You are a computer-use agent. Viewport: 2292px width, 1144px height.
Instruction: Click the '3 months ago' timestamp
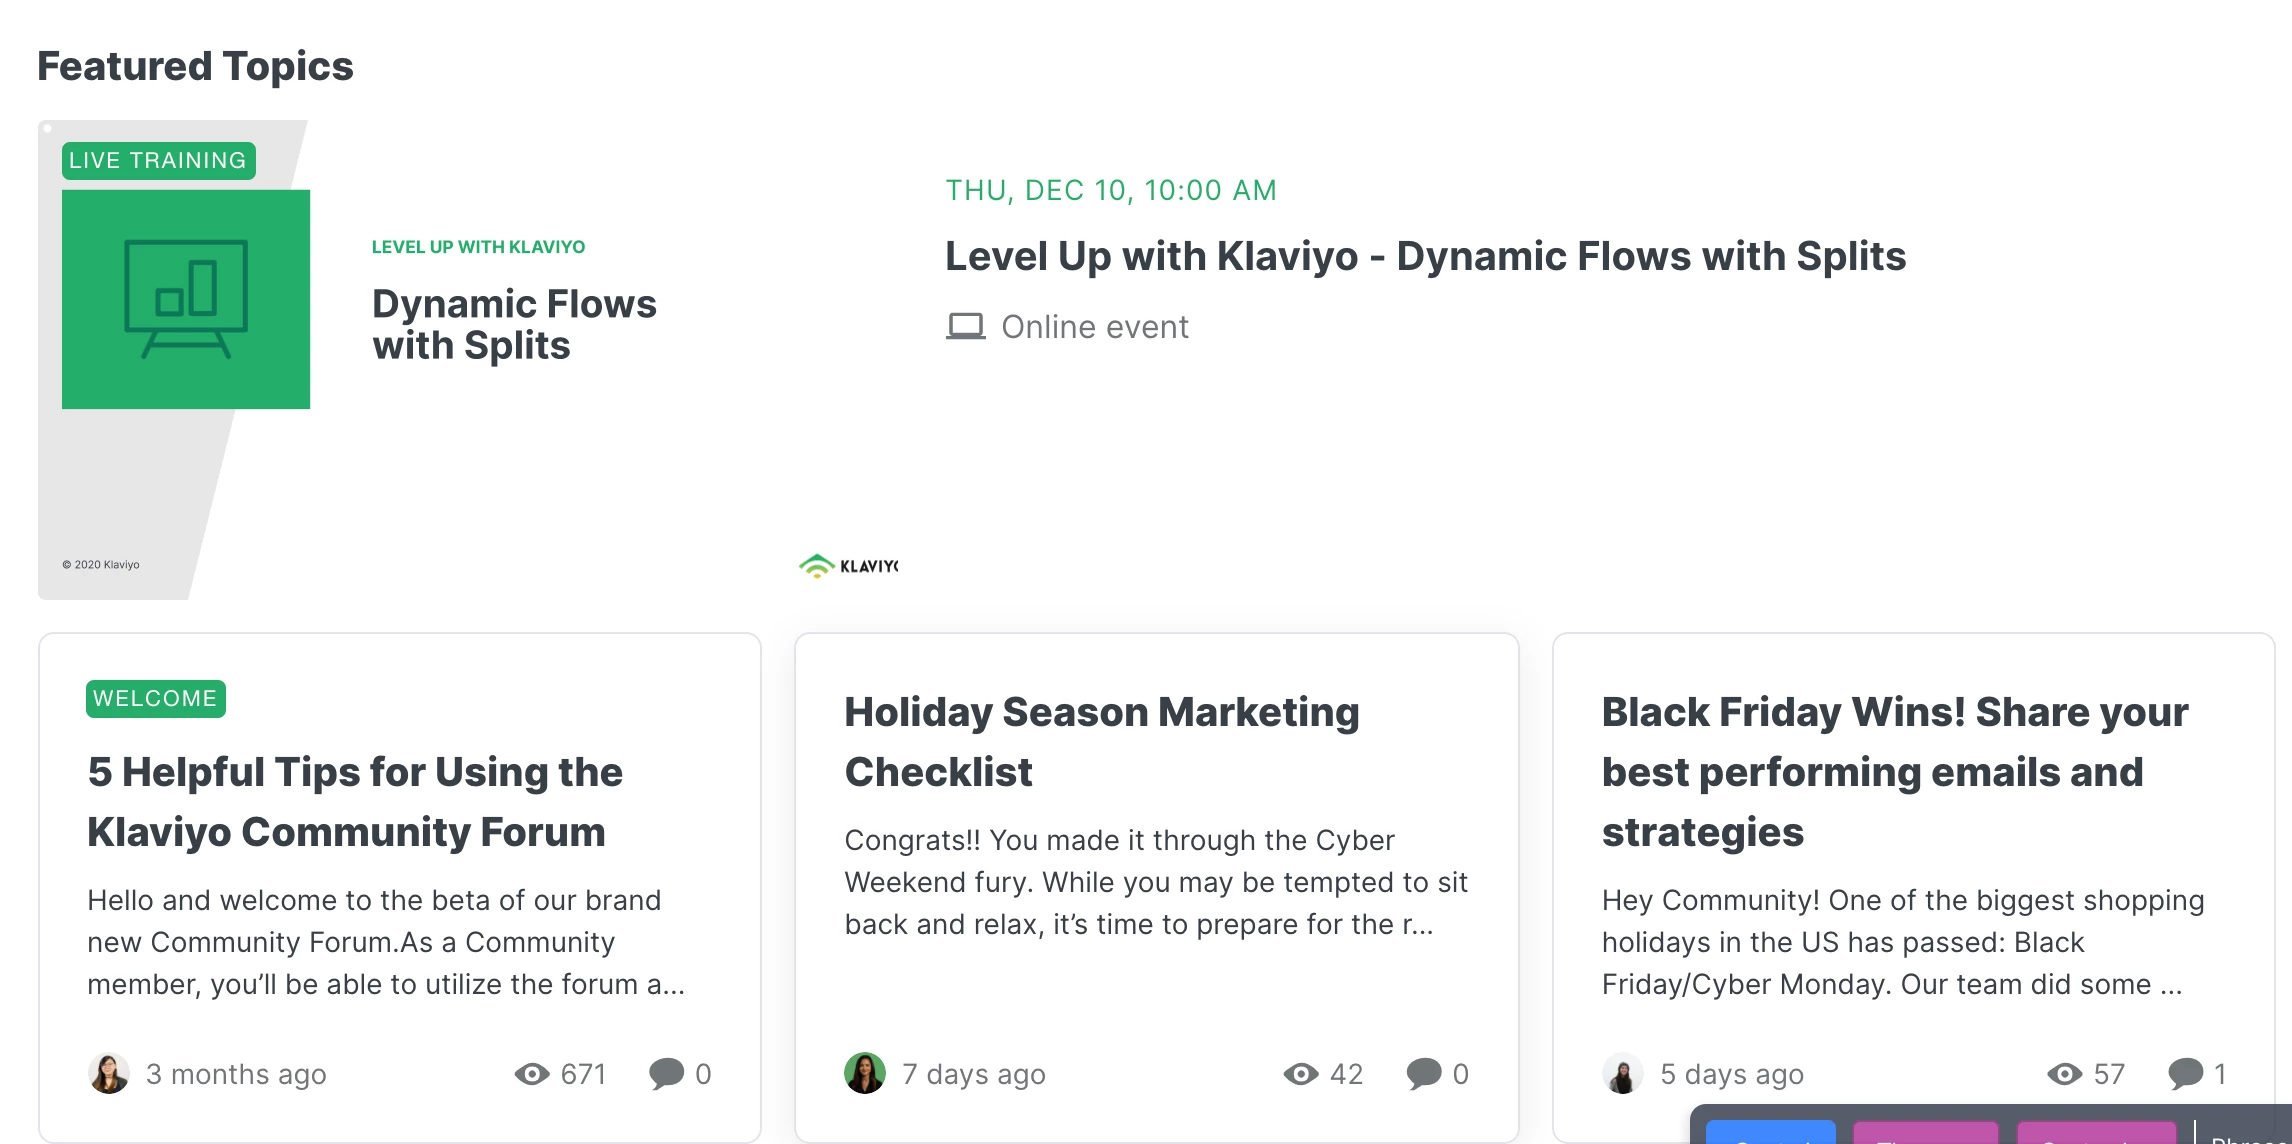coord(236,1074)
